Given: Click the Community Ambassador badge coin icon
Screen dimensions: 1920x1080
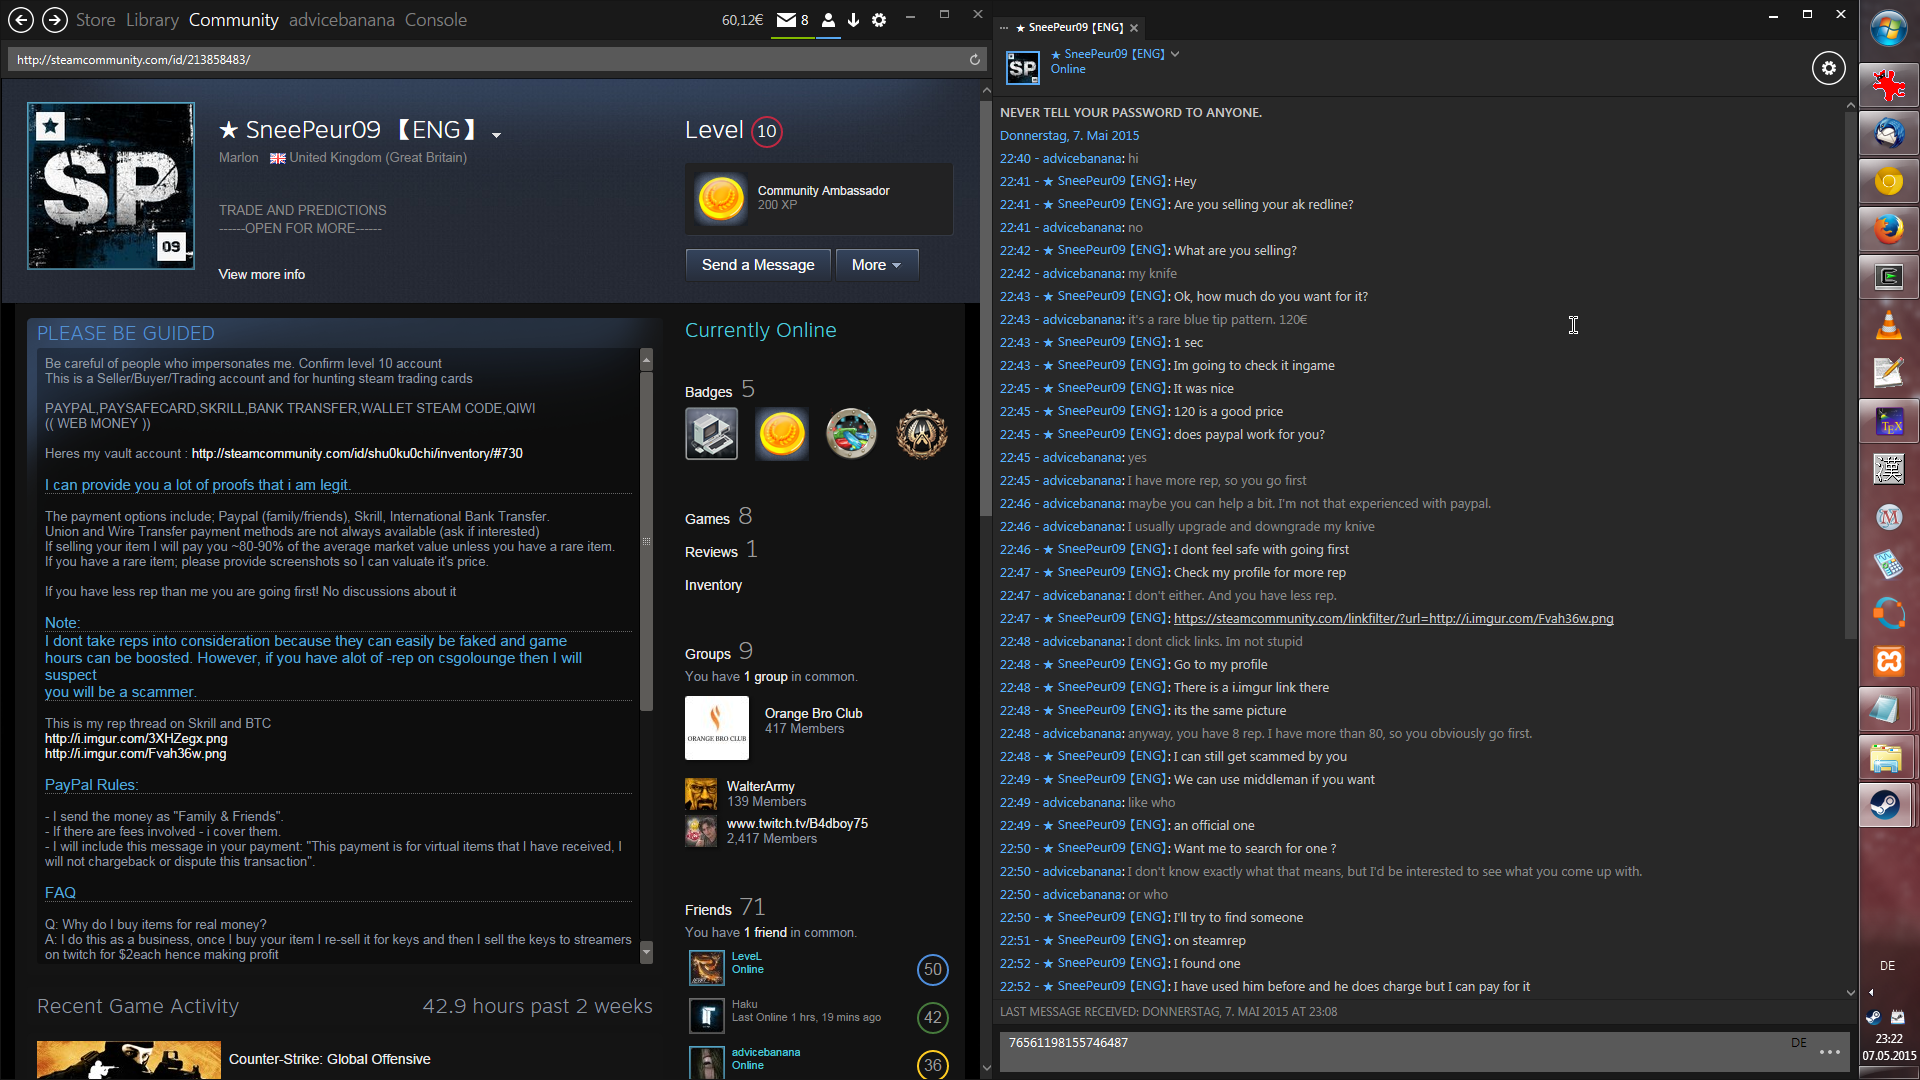Looking at the screenshot, I should pyautogui.click(x=720, y=199).
